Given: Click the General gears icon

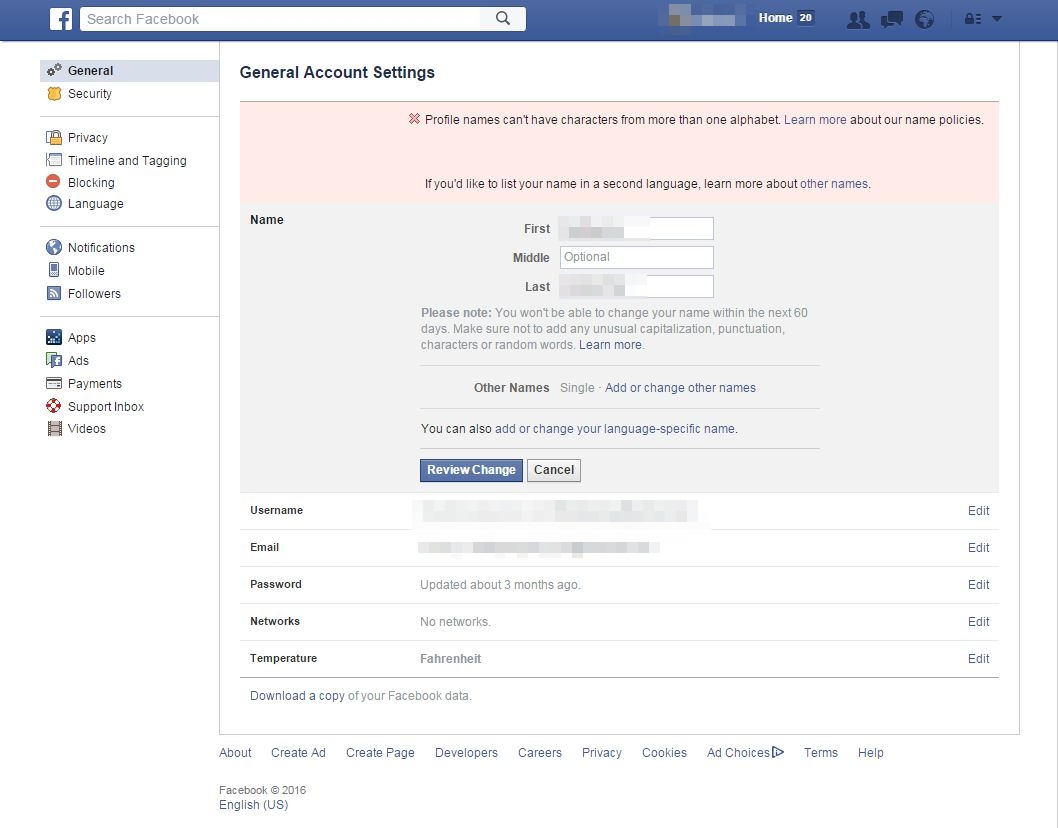Looking at the screenshot, I should 54,70.
